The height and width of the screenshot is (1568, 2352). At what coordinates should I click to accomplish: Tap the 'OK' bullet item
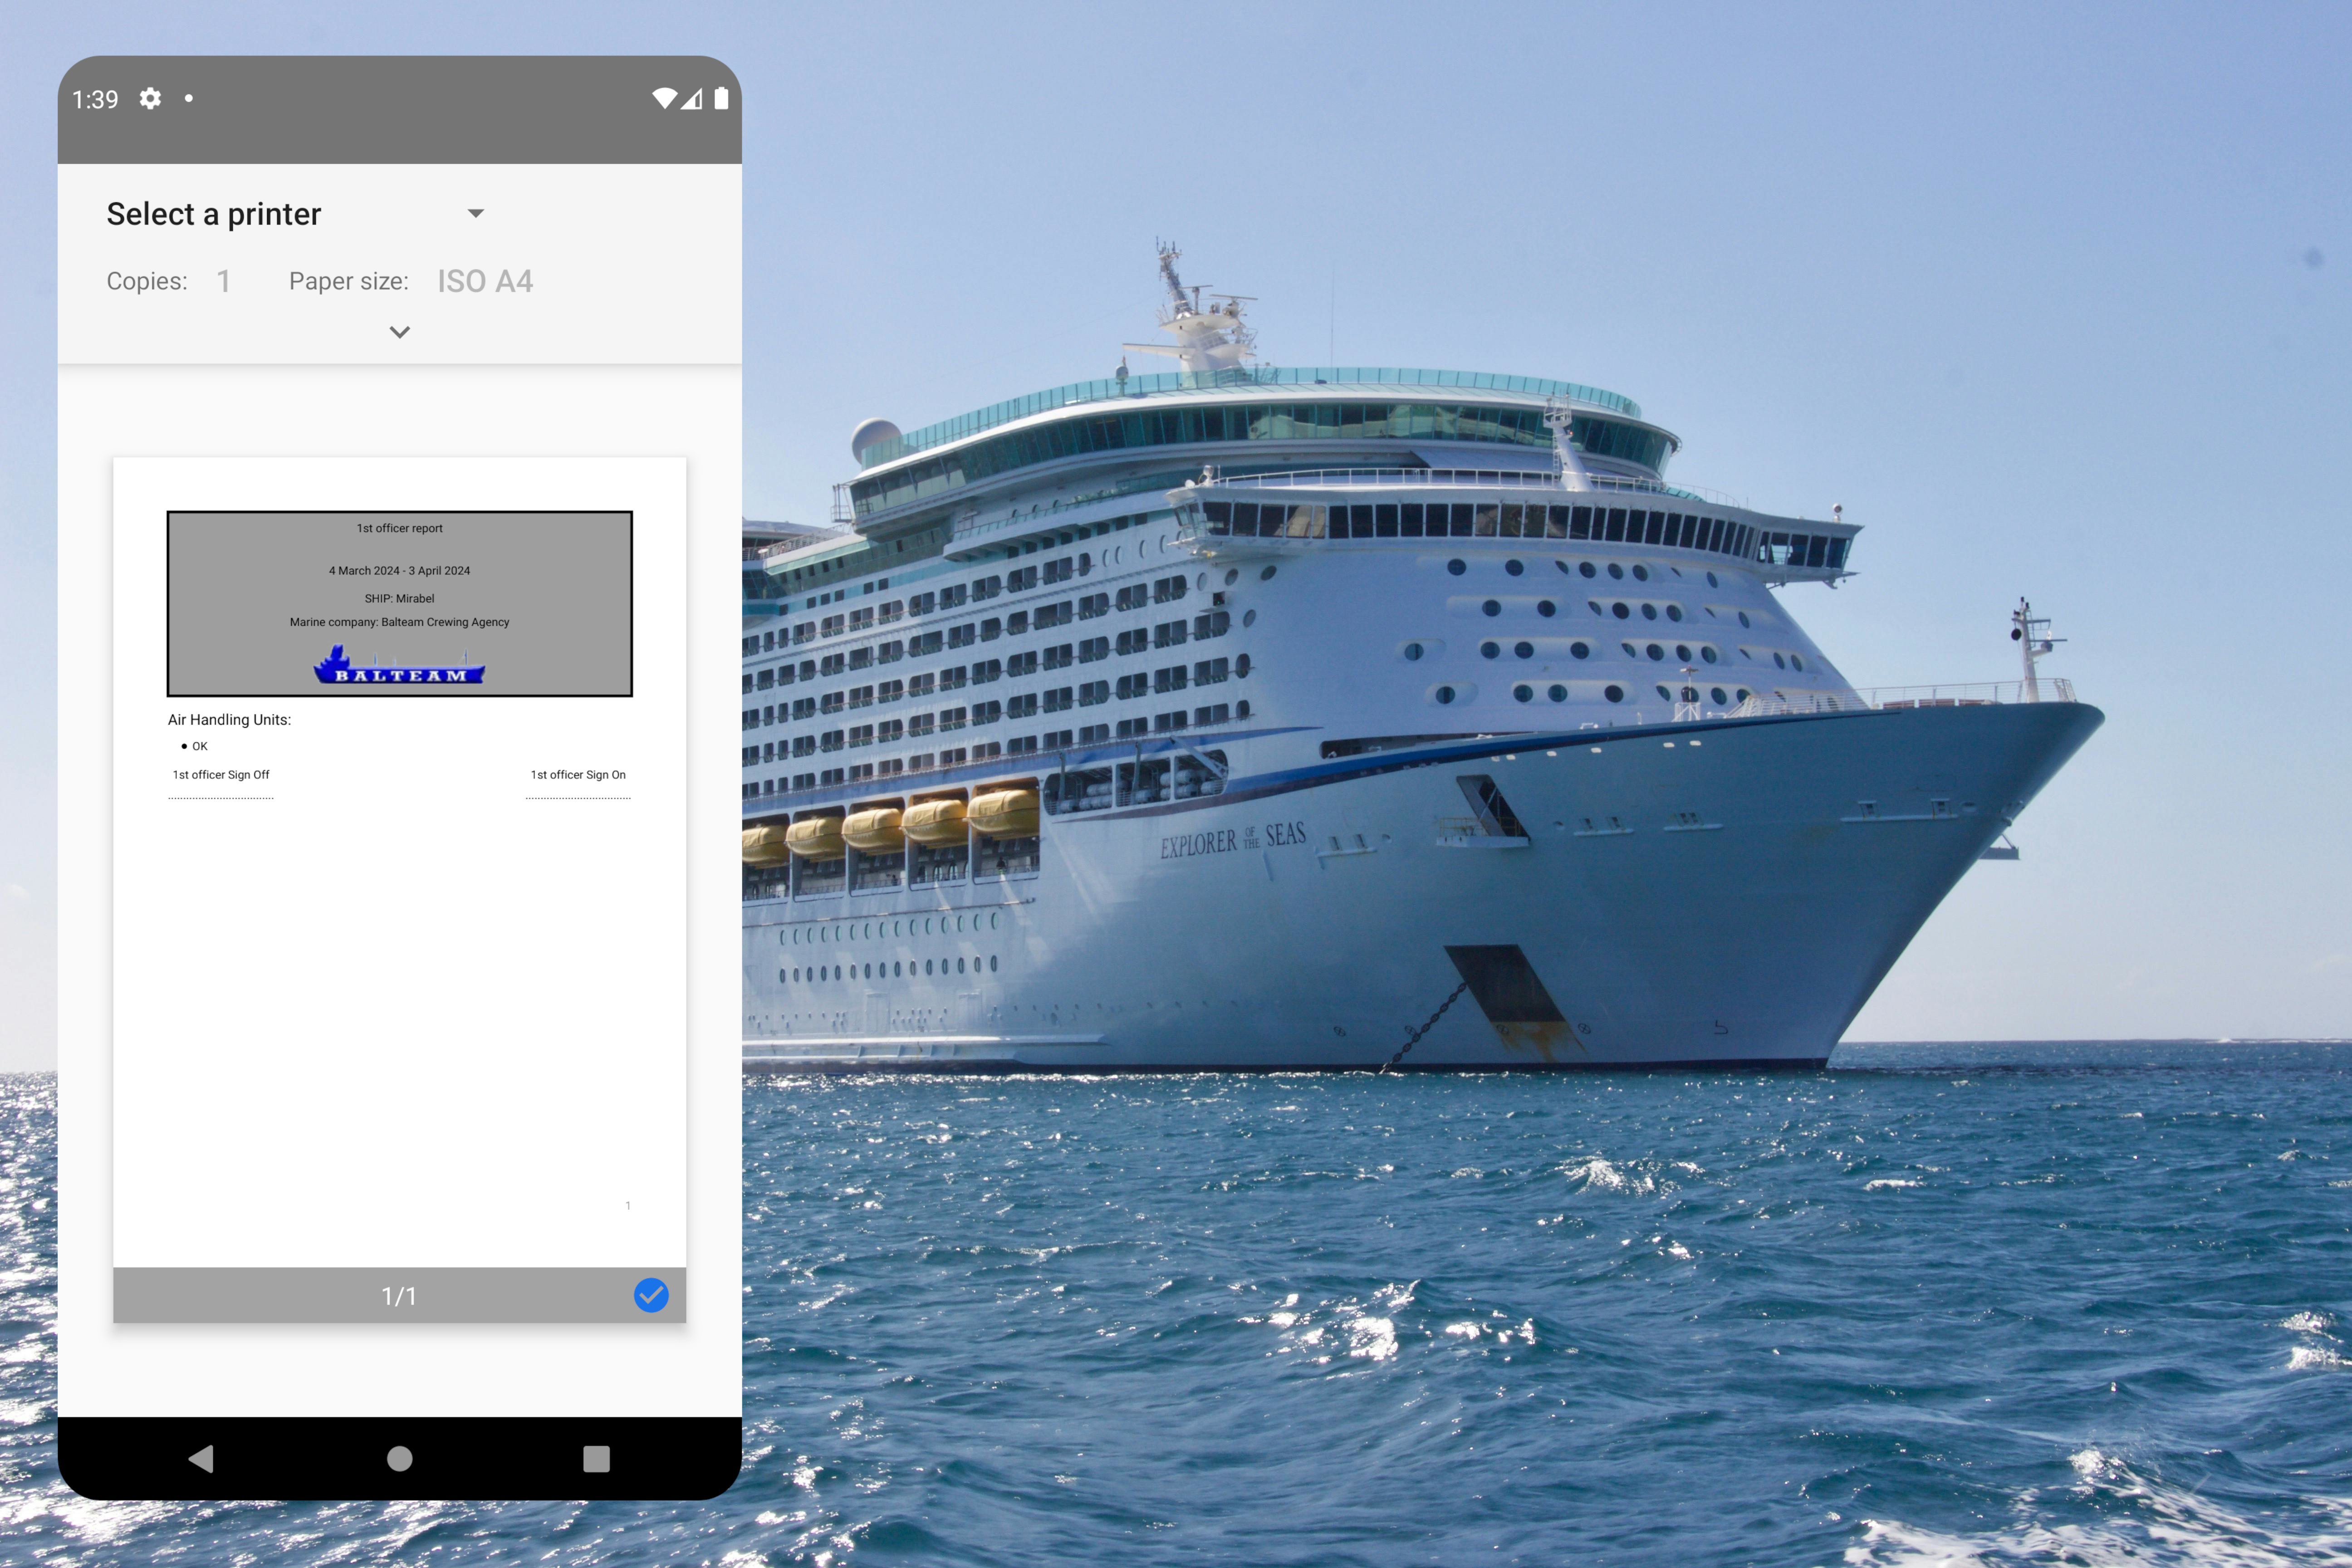[200, 746]
